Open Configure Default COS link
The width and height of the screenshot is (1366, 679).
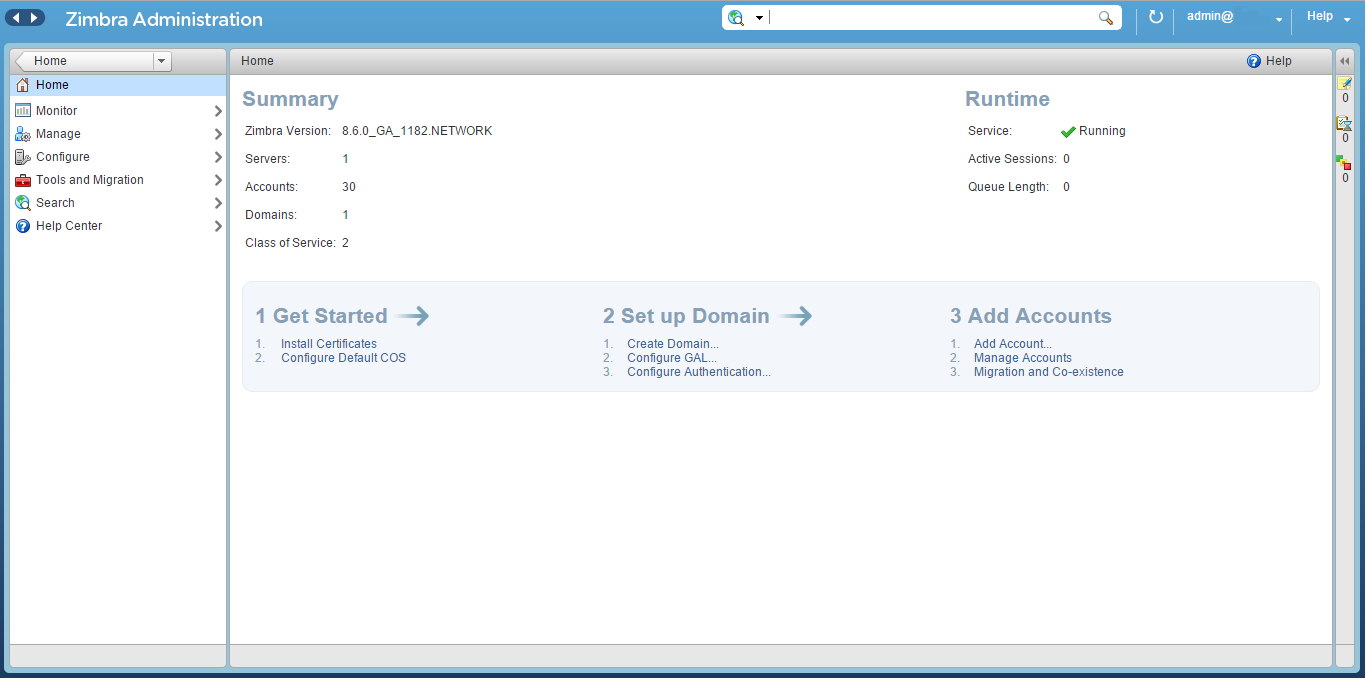(343, 358)
